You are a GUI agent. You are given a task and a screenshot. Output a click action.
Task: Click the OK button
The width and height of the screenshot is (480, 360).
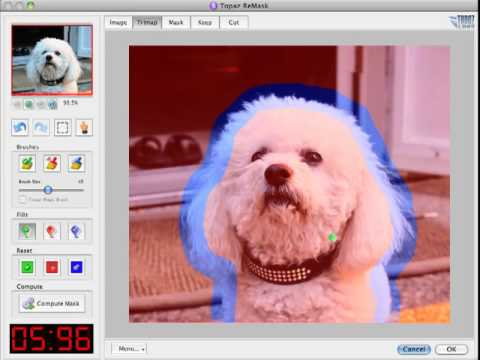coord(451,349)
